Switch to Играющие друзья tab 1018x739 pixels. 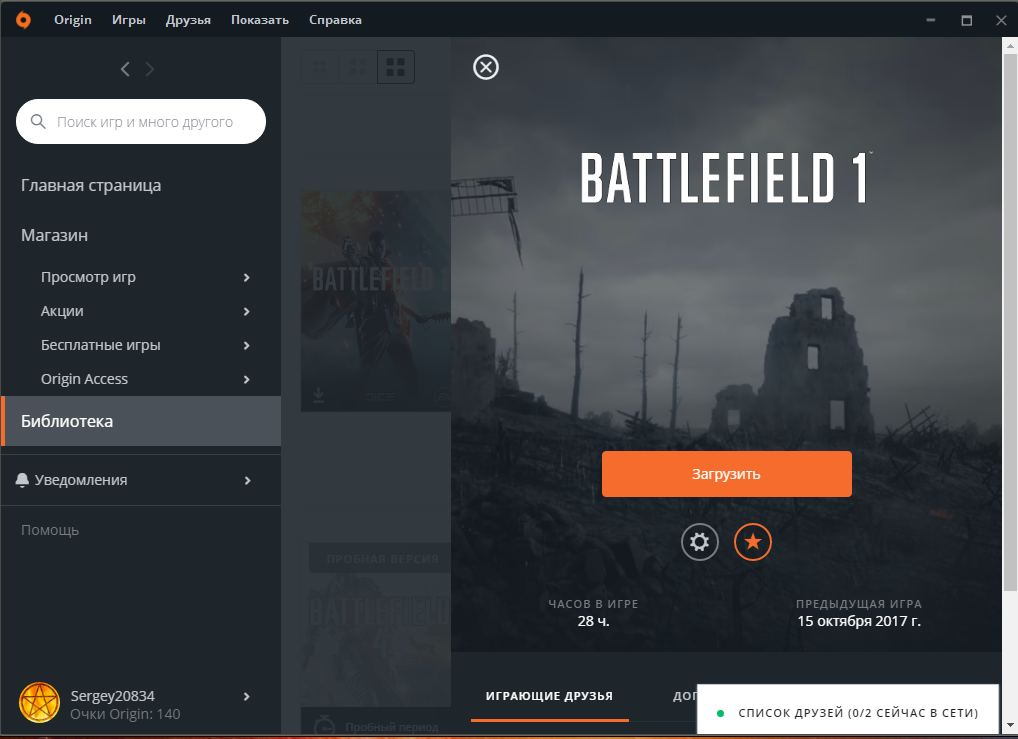(549, 696)
